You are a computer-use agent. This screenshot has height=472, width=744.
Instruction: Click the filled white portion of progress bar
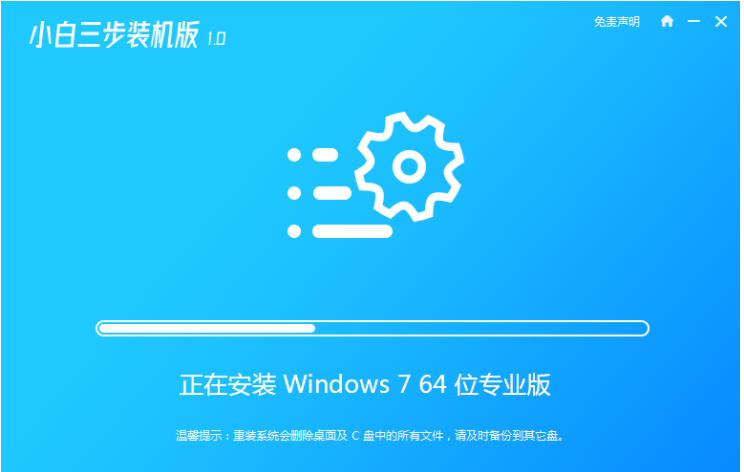(x=207, y=328)
